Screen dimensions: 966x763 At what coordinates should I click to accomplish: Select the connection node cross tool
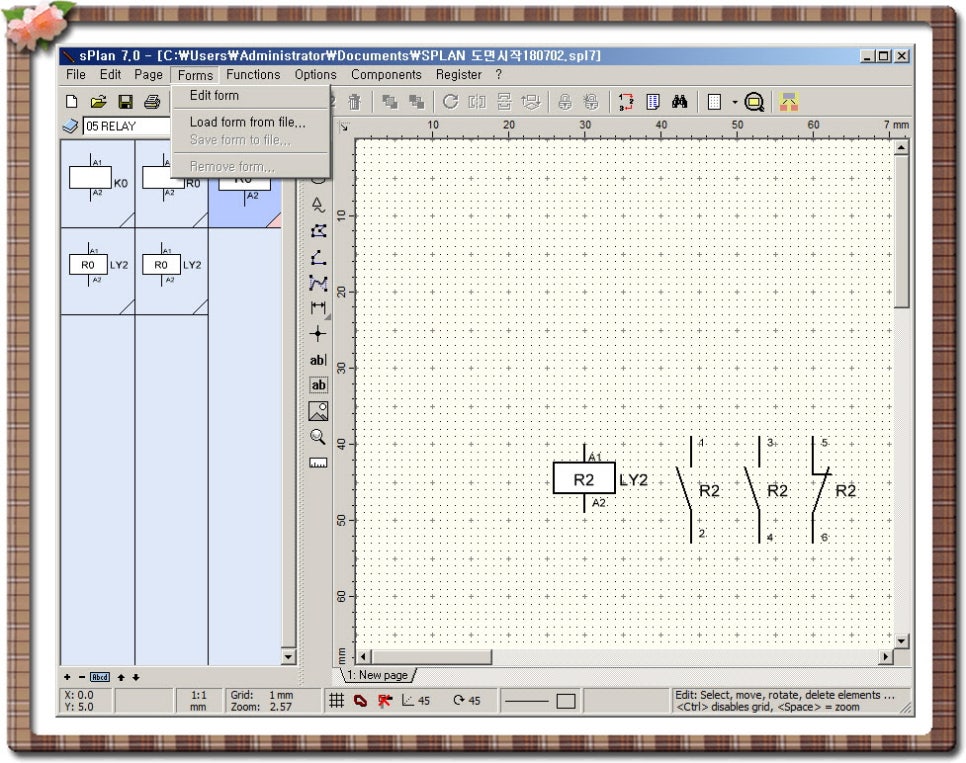[318, 334]
